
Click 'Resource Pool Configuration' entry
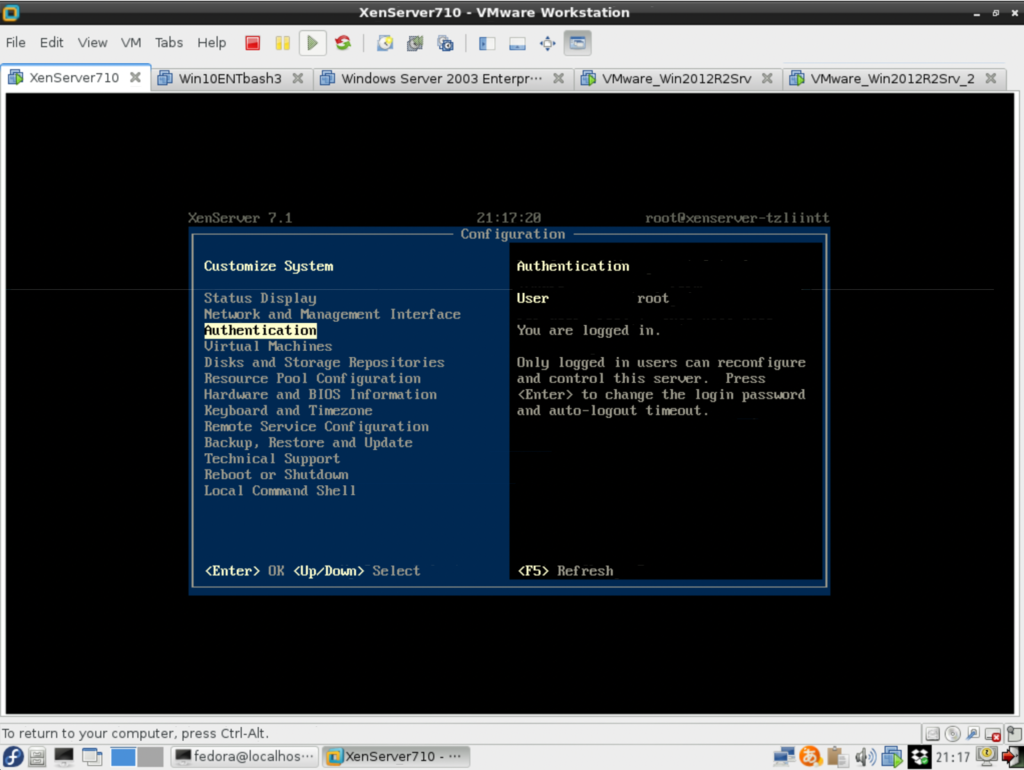click(x=312, y=379)
